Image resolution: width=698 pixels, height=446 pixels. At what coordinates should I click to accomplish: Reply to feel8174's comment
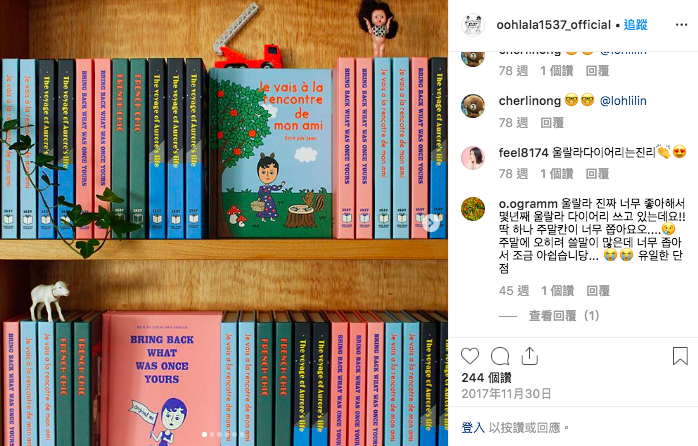pos(597,174)
